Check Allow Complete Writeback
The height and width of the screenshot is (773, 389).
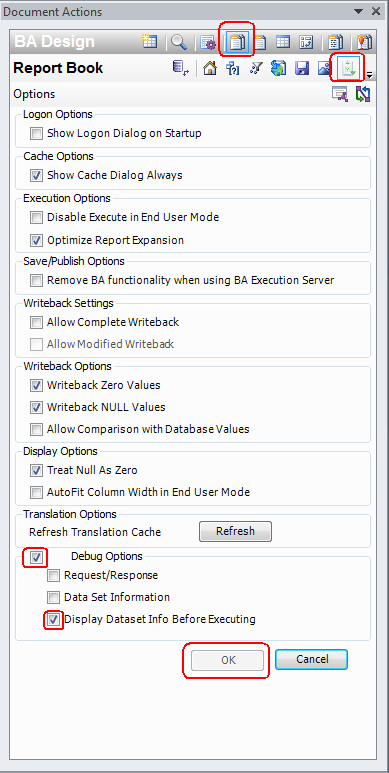36,322
